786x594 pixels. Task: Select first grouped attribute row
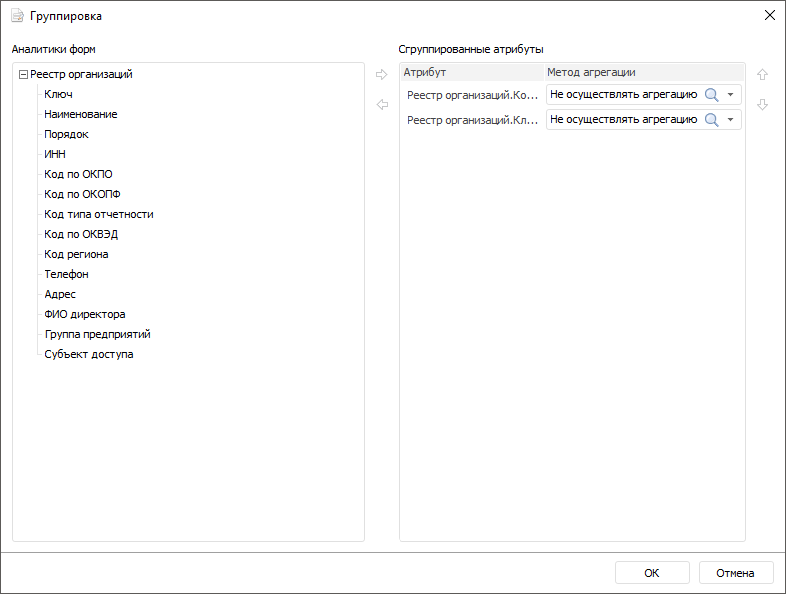click(472, 95)
